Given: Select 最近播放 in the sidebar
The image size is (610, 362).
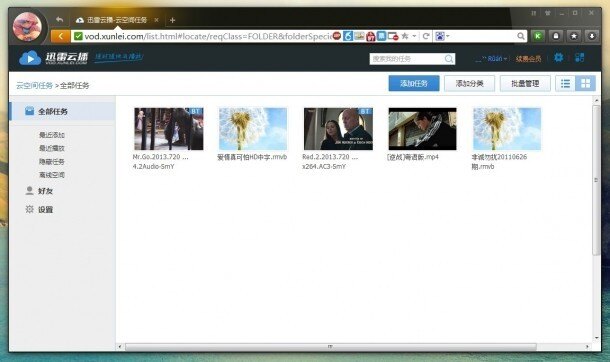Looking at the screenshot, I should (x=52, y=148).
